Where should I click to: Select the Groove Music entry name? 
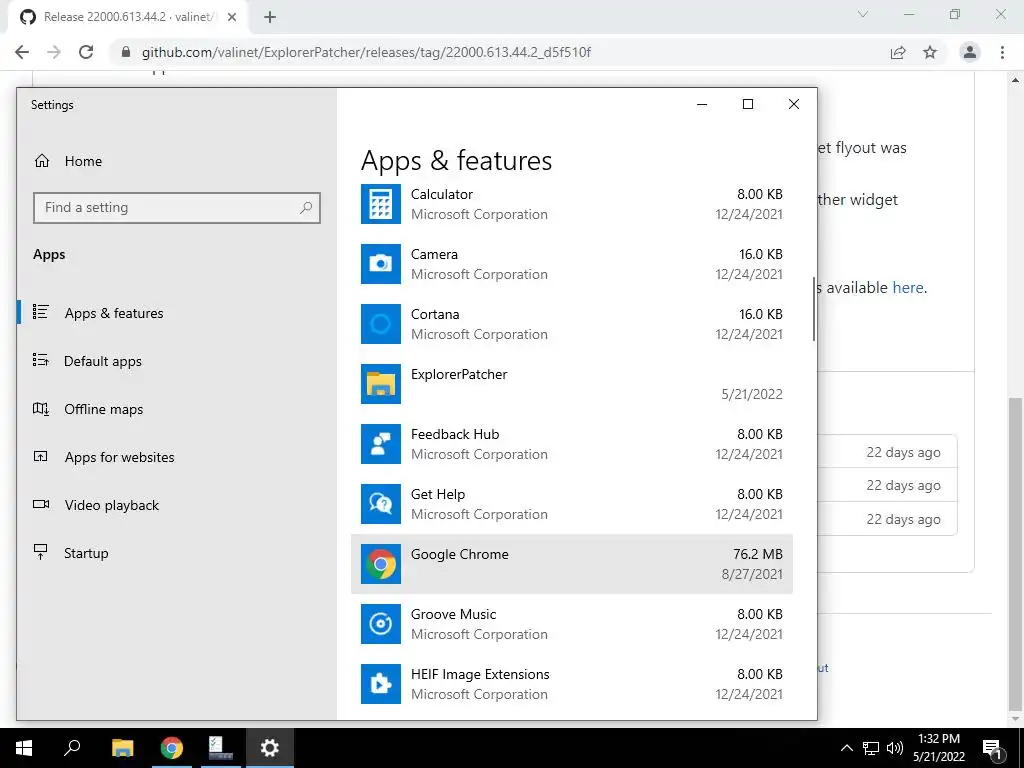click(x=453, y=615)
